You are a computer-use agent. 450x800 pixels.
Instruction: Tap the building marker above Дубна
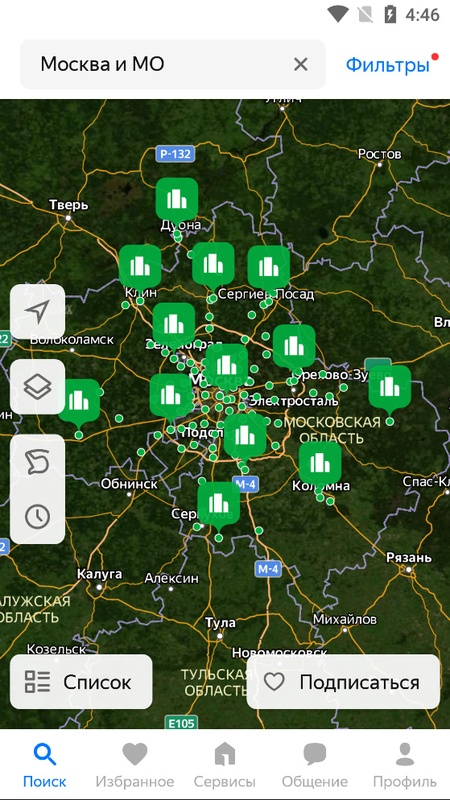(177, 199)
